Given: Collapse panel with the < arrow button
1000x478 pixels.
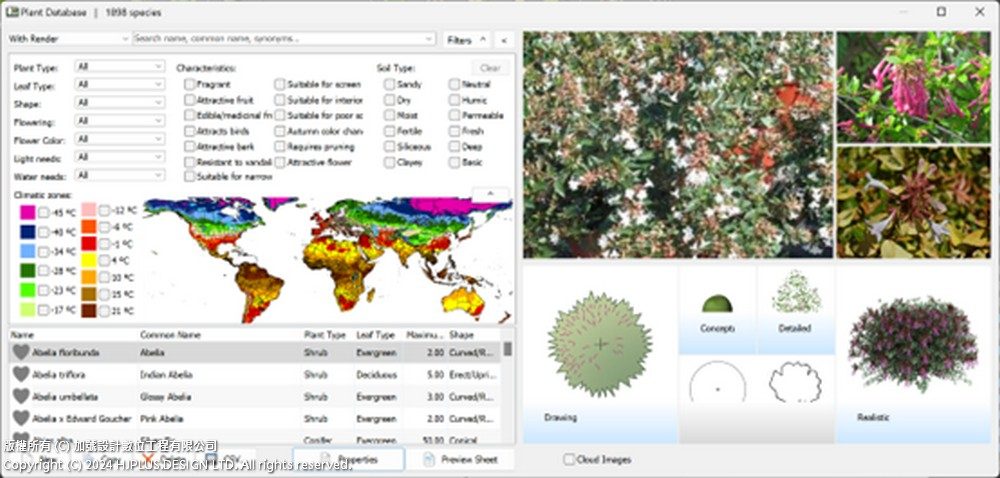Looking at the screenshot, I should [x=504, y=40].
